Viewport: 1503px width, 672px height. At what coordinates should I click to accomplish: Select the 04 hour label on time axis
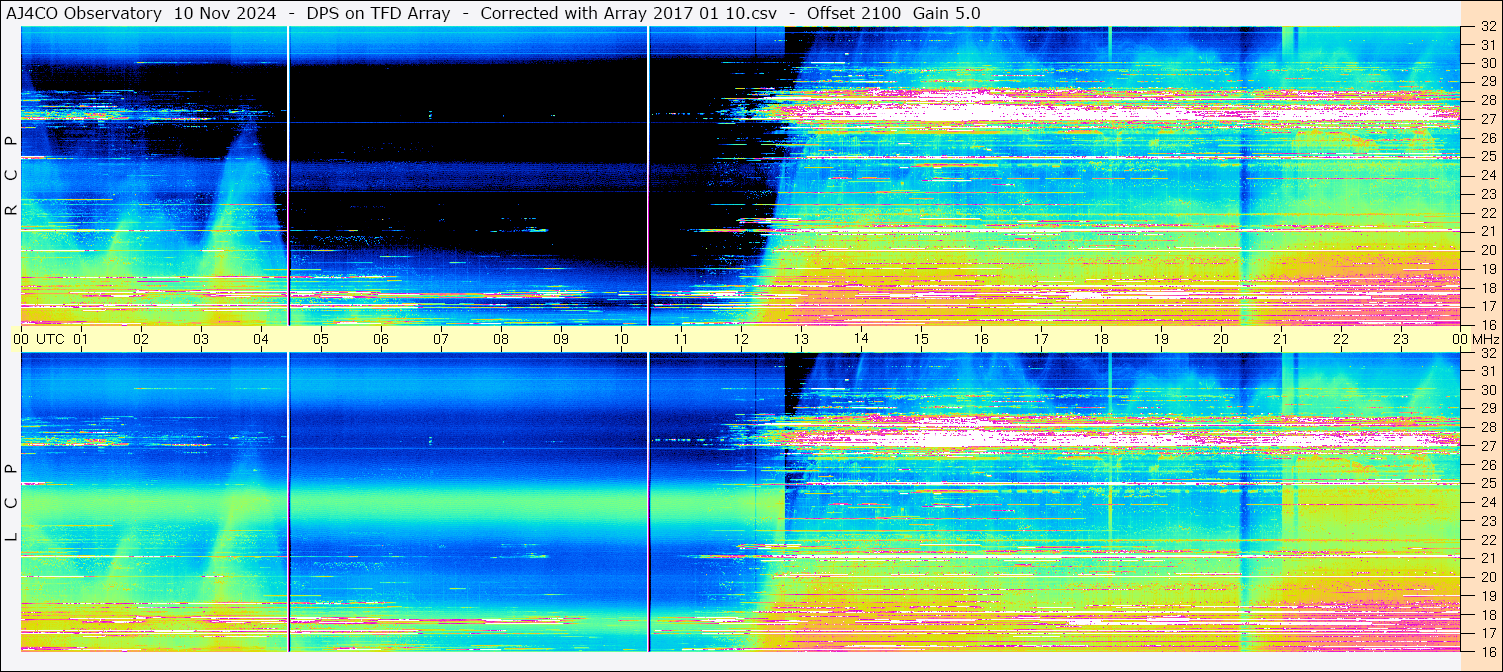pos(261,339)
